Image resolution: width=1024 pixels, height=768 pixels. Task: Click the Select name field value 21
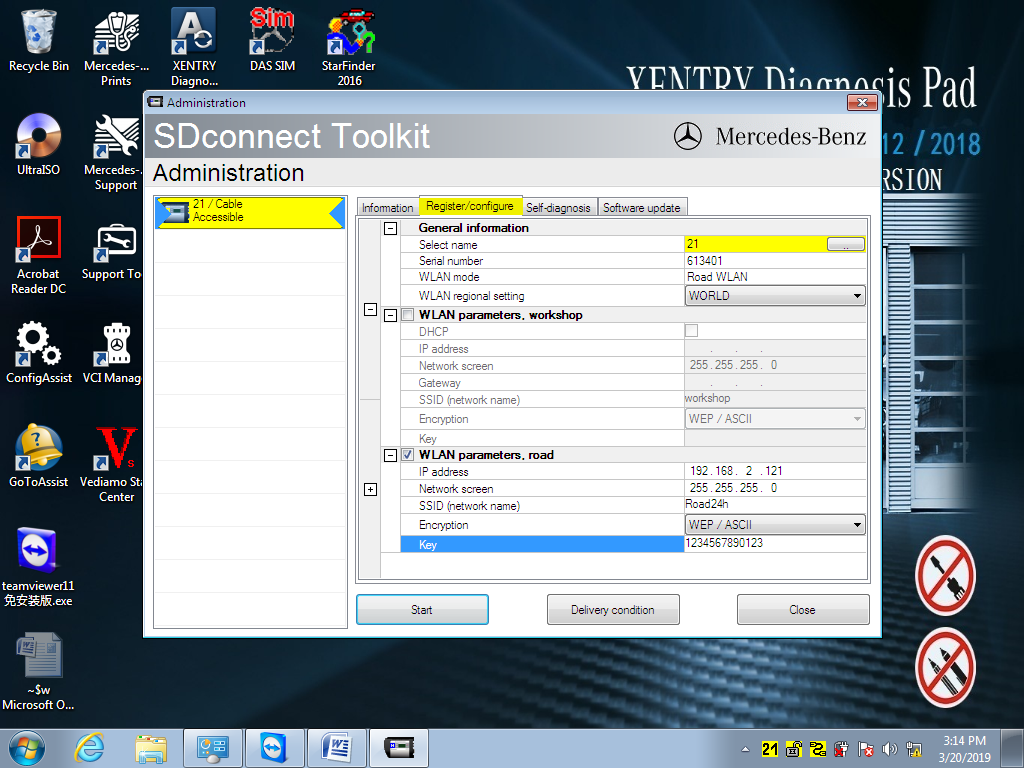tap(756, 244)
